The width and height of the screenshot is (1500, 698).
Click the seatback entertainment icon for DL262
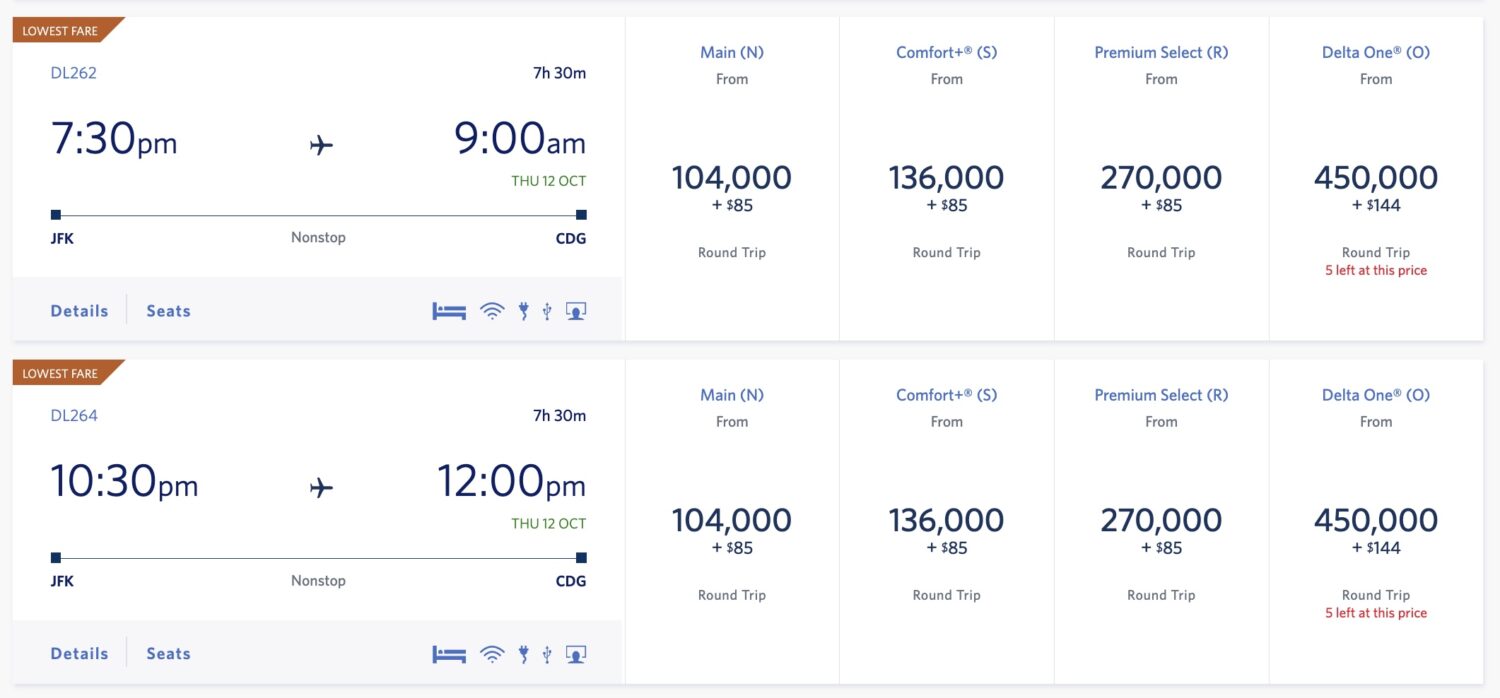575,310
